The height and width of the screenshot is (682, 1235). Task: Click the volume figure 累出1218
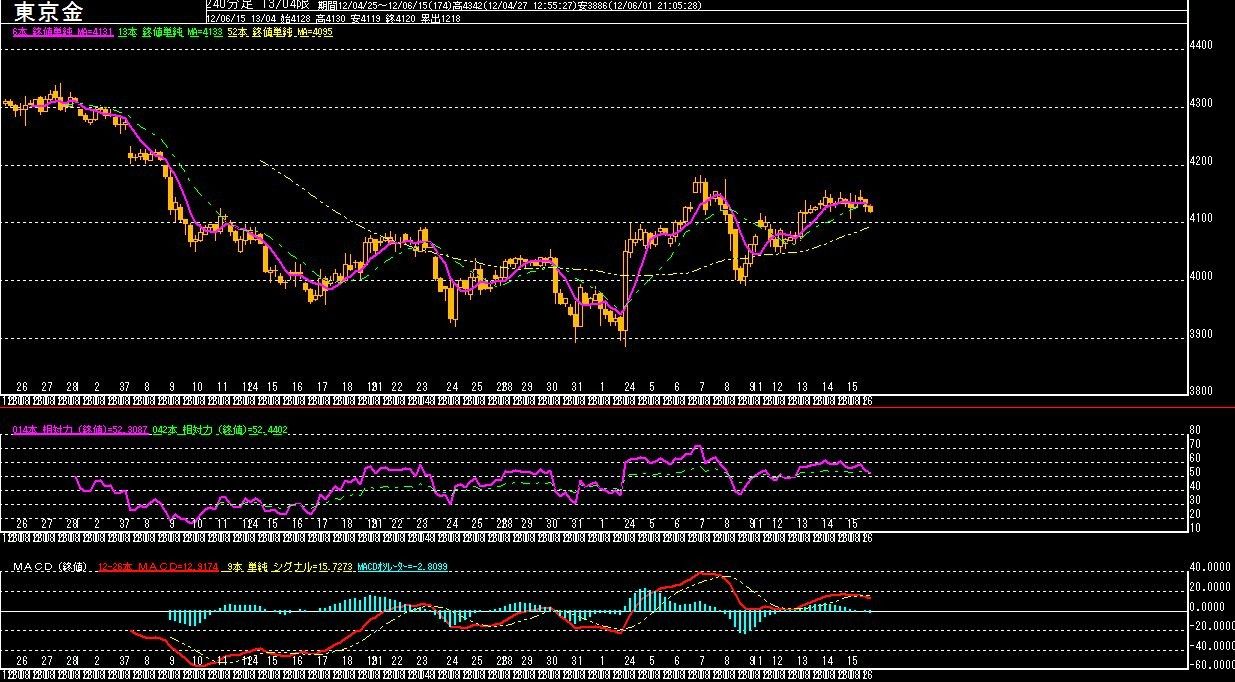(x=440, y=19)
